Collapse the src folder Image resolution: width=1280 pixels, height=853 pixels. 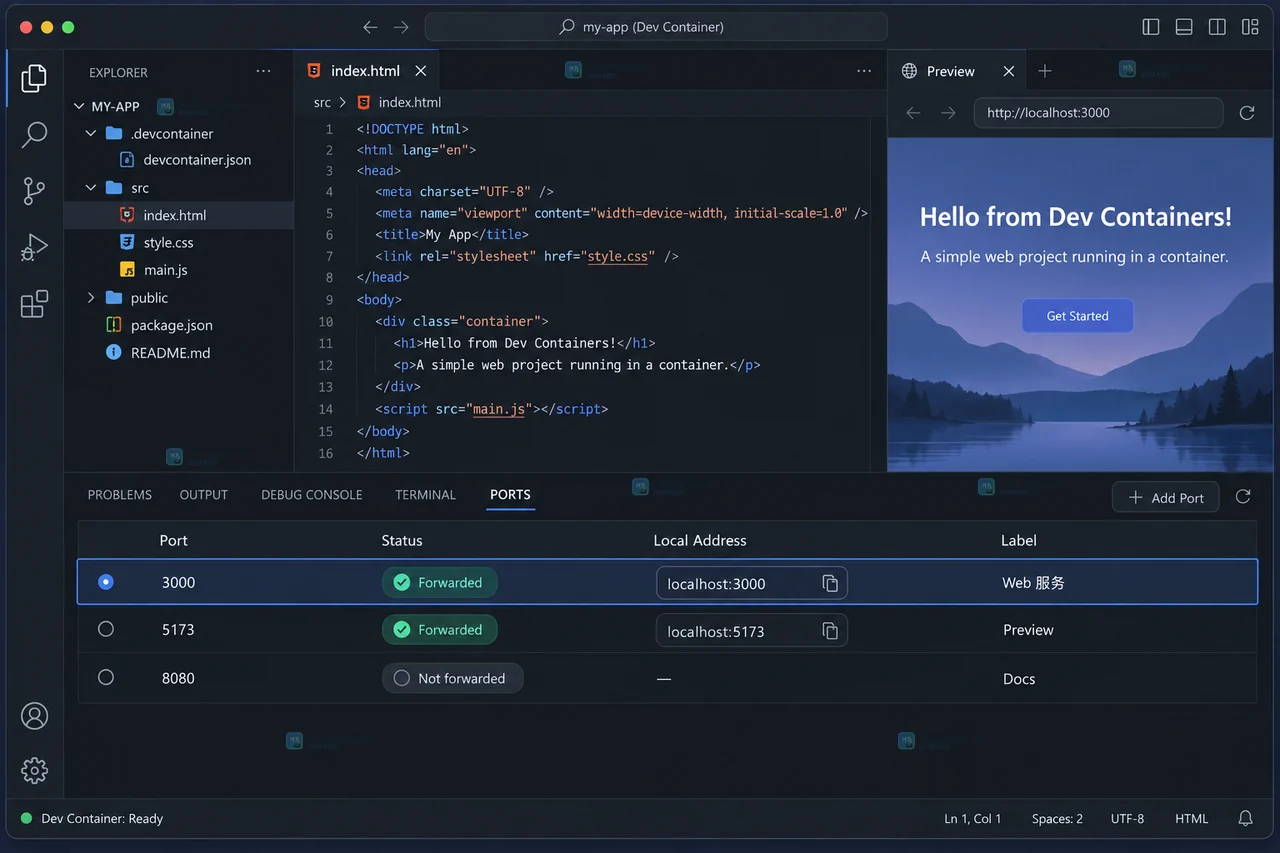point(91,188)
